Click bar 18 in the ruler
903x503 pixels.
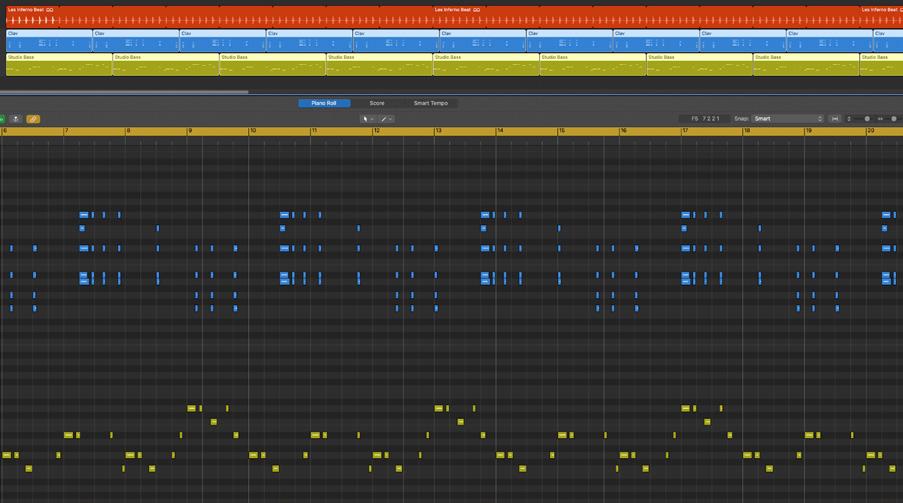pos(747,131)
